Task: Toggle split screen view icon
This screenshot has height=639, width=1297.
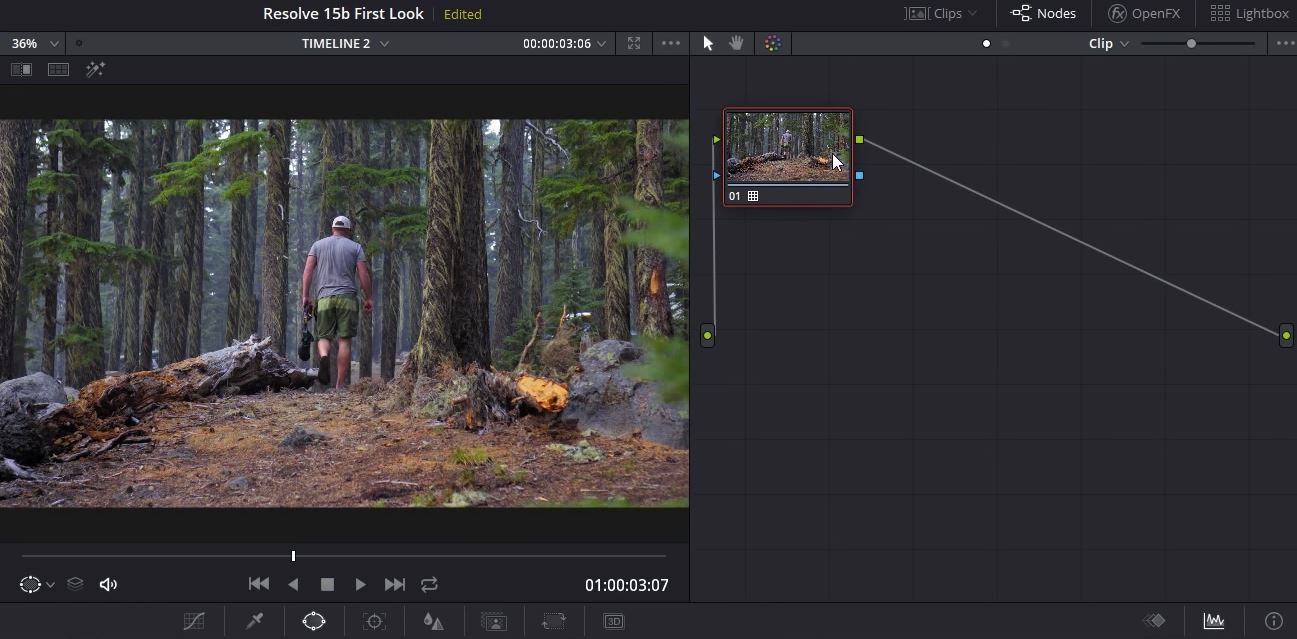Action: point(59,69)
